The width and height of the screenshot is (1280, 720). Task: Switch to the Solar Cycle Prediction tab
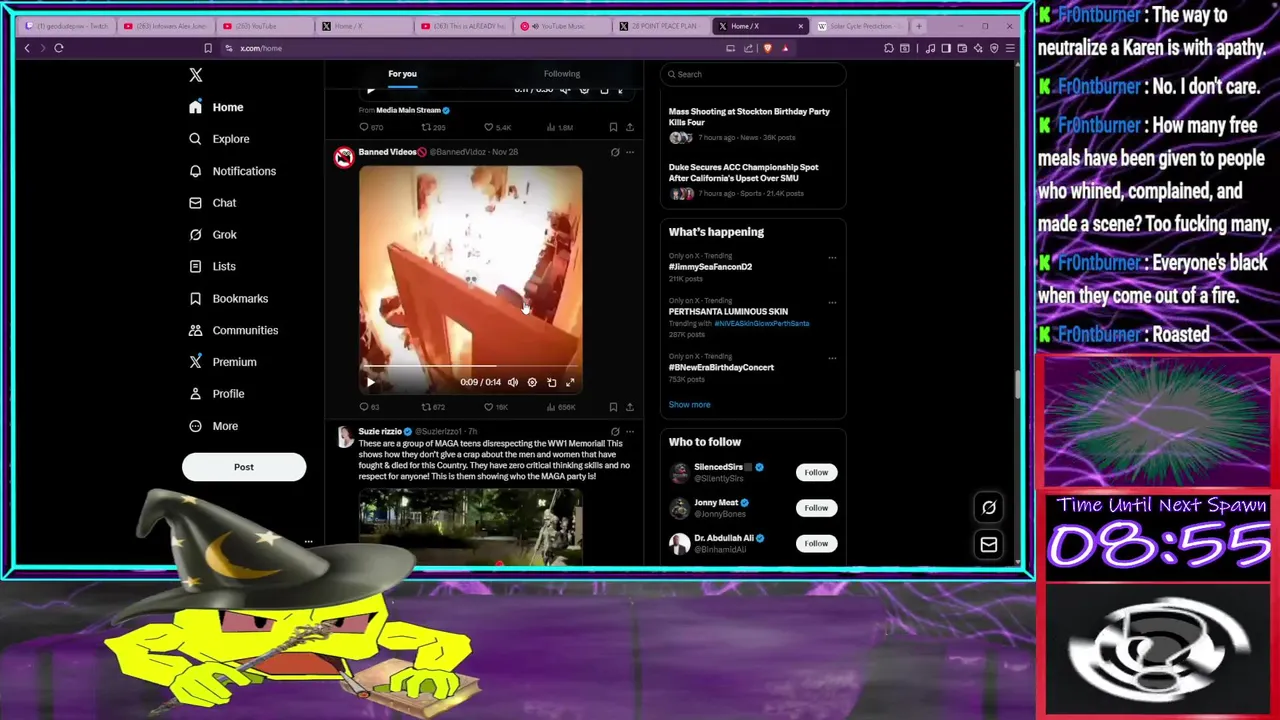(858, 26)
